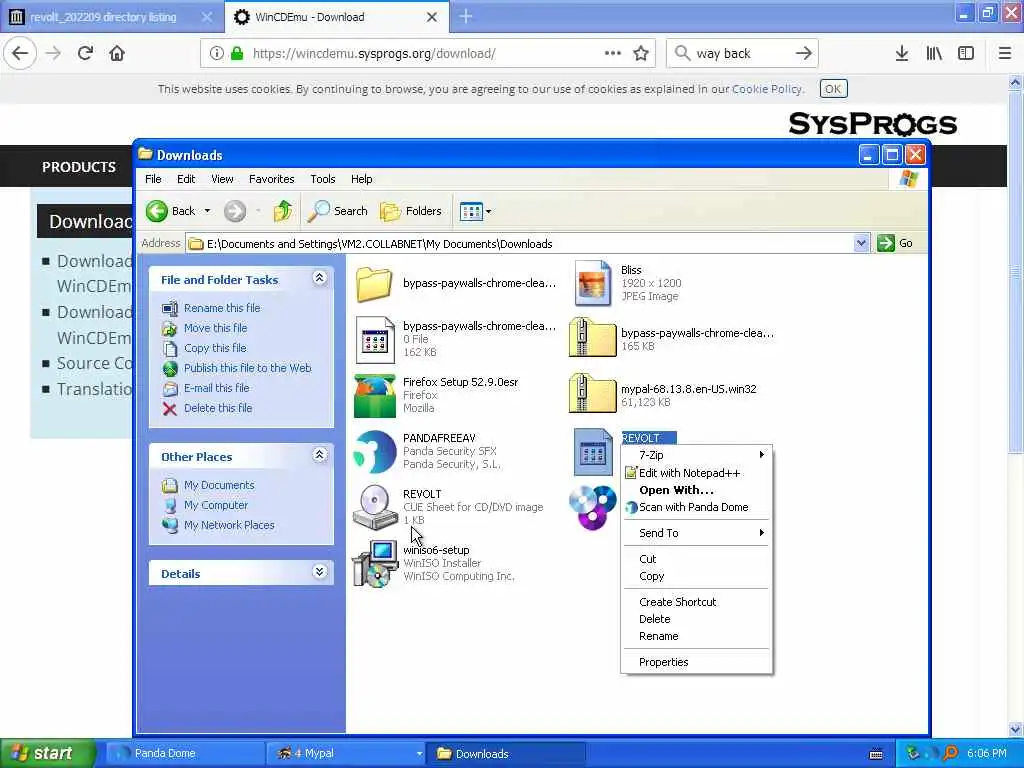Choose Delete from the context menu

(696, 619)
